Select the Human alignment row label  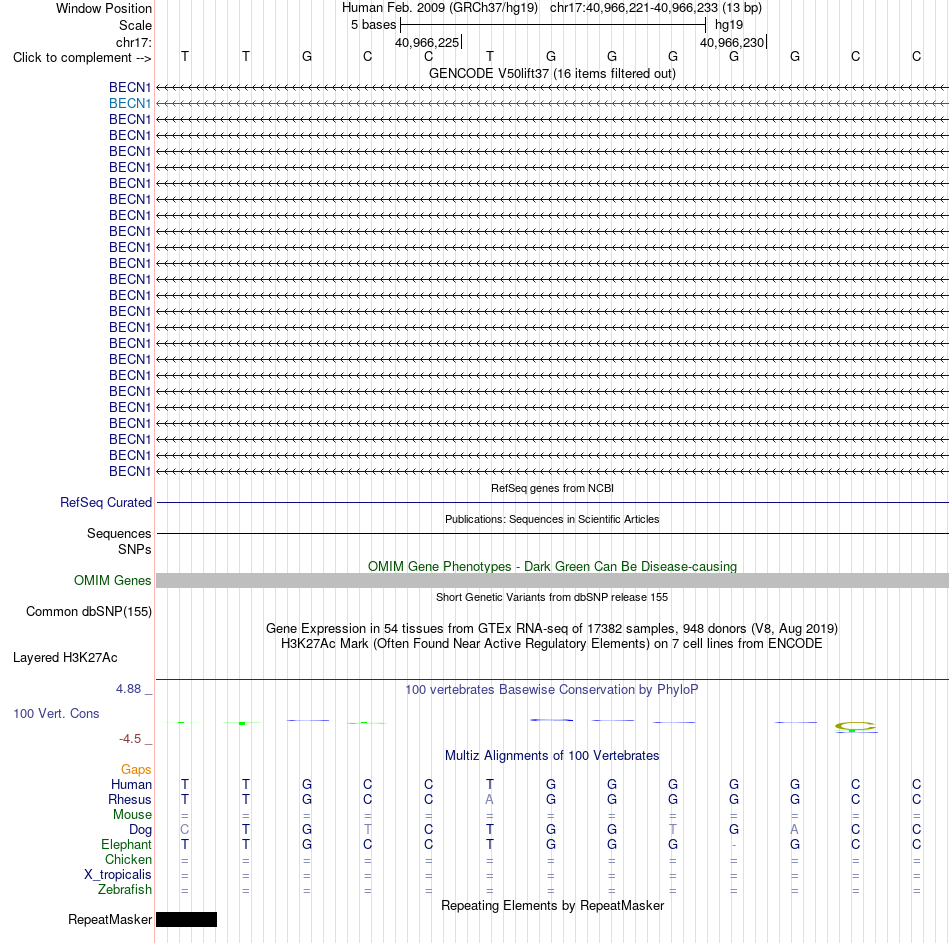coord(131,785)
